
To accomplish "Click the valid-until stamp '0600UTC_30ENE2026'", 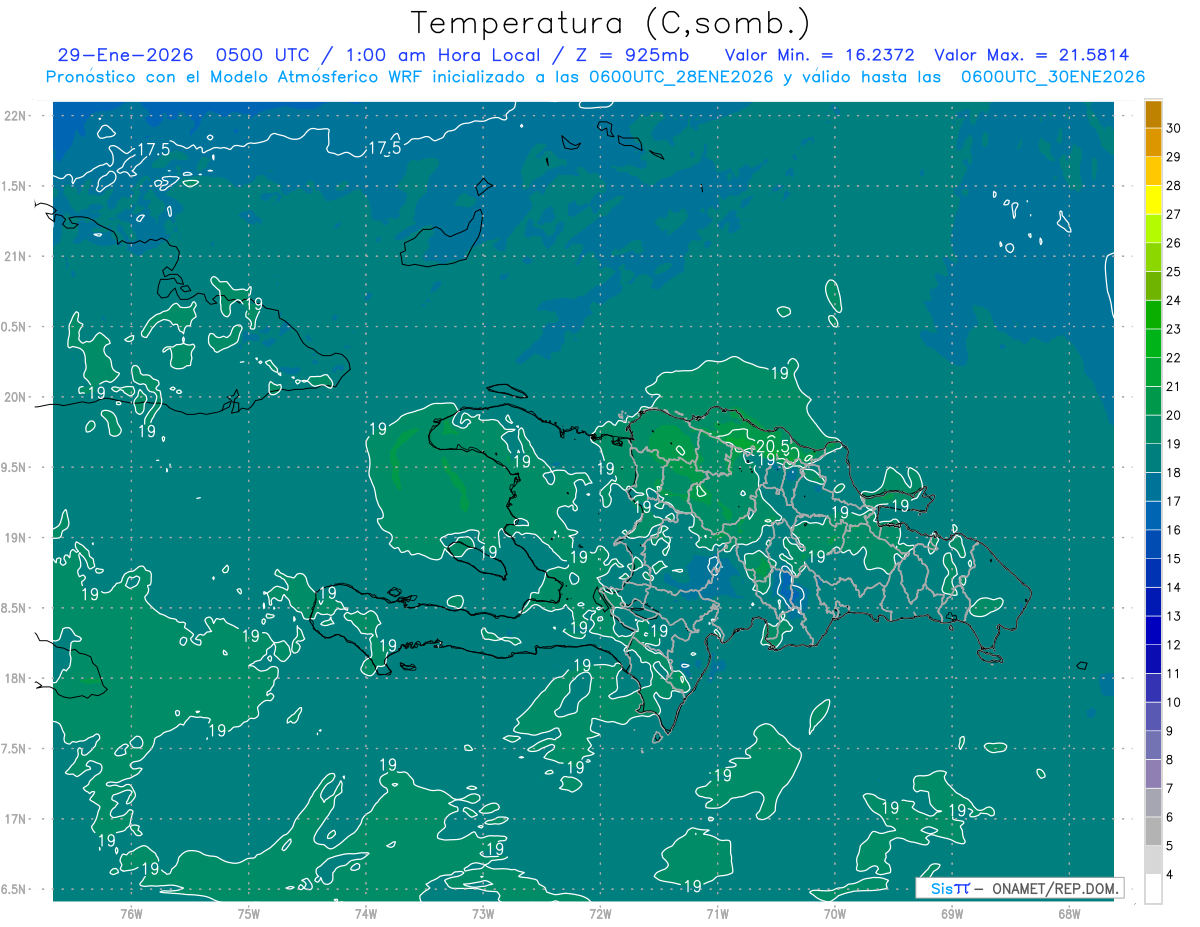I will tap(1052, 77).
